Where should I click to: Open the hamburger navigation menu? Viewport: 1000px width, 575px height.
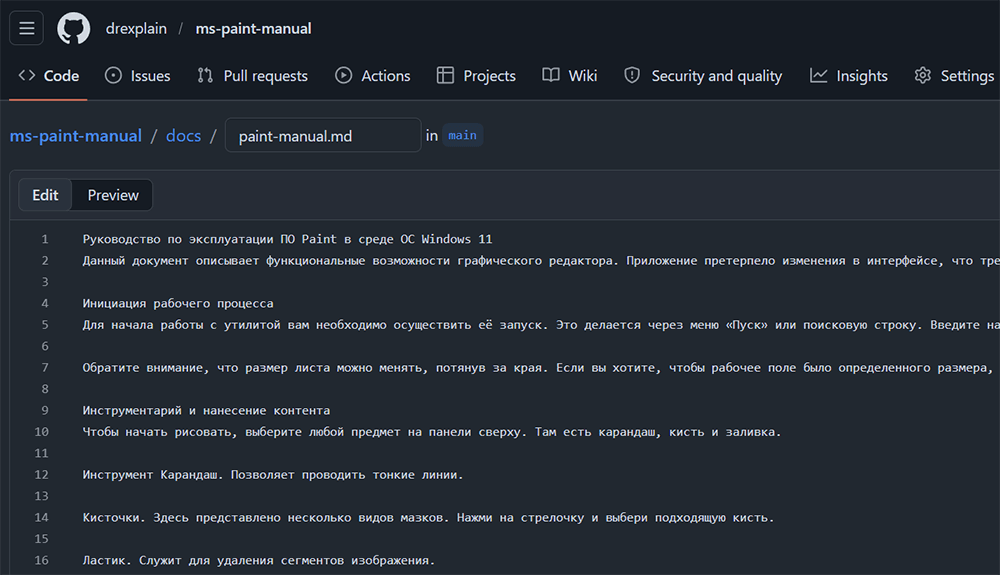[x=26, y=28]
